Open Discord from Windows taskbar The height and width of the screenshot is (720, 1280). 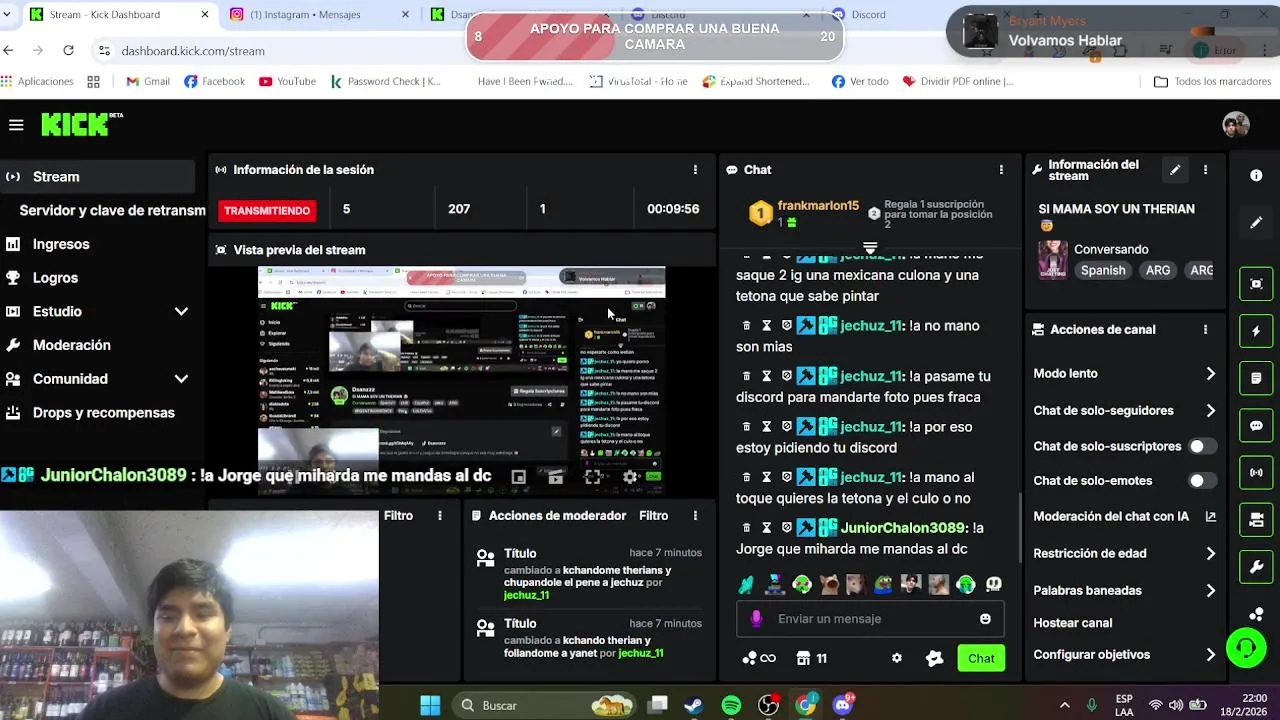coord(843,706)
